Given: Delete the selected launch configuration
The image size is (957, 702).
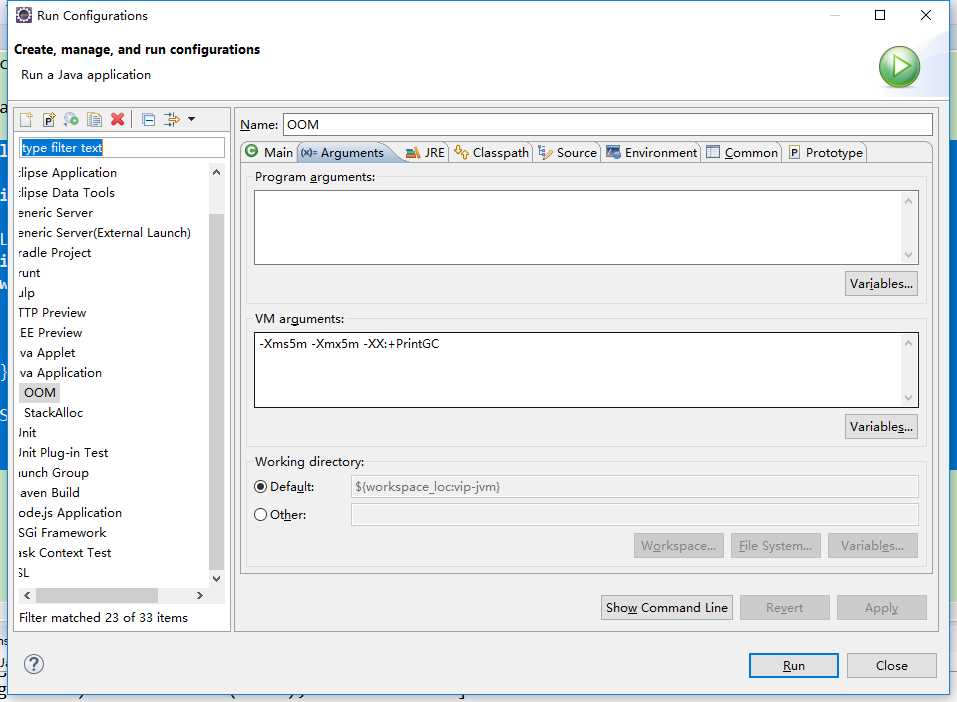Looking at the screenshot, I should [x=118, y=120].
